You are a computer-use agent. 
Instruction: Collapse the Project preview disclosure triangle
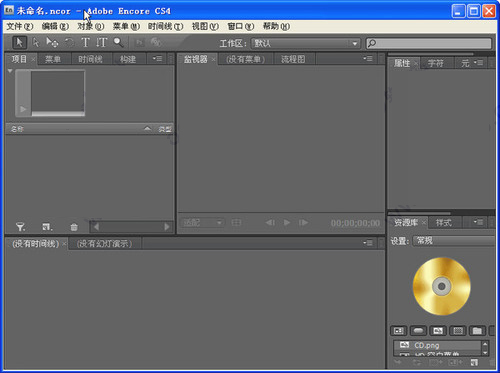[x=10, y=71]
